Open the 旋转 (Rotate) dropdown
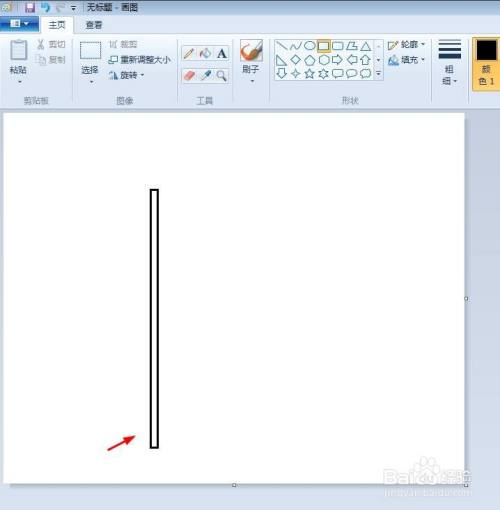This screenshot has width=500, height=510. (126, 75)
